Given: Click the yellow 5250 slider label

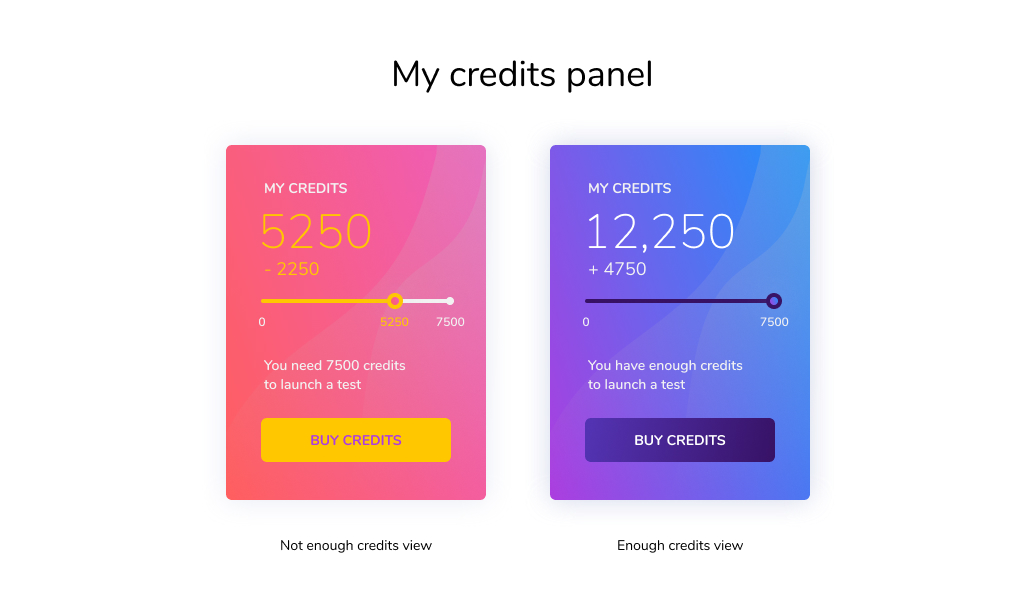Looking at the screenshot, I should pyautogui.click(x=394, y=322).
